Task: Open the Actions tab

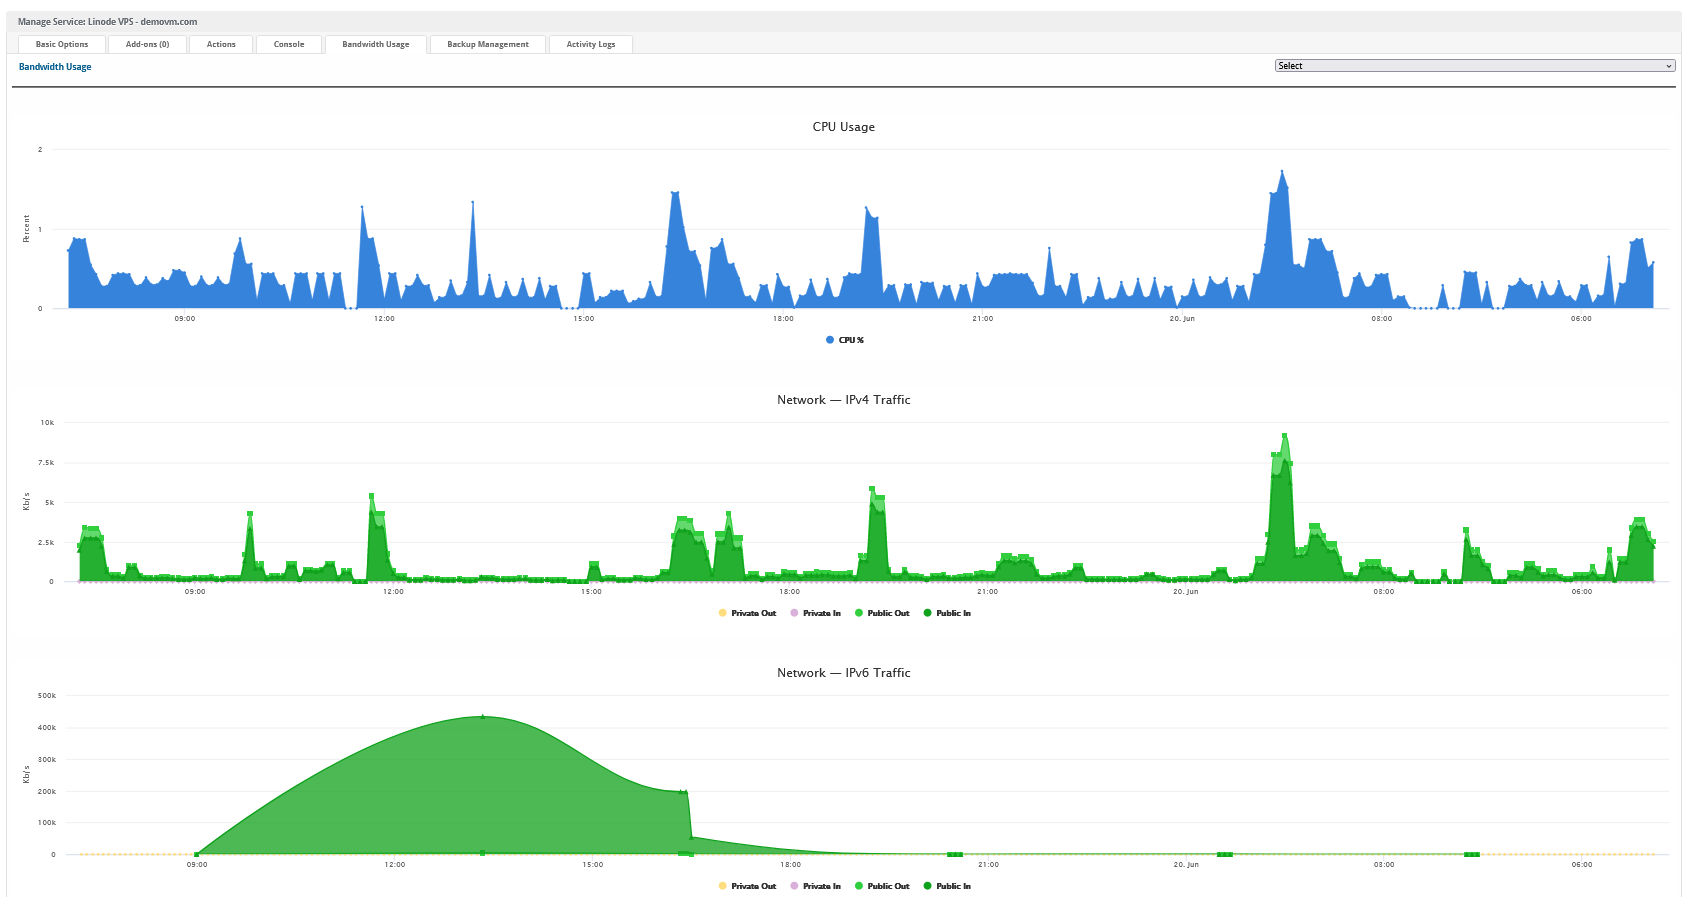Action: (221, 44)
